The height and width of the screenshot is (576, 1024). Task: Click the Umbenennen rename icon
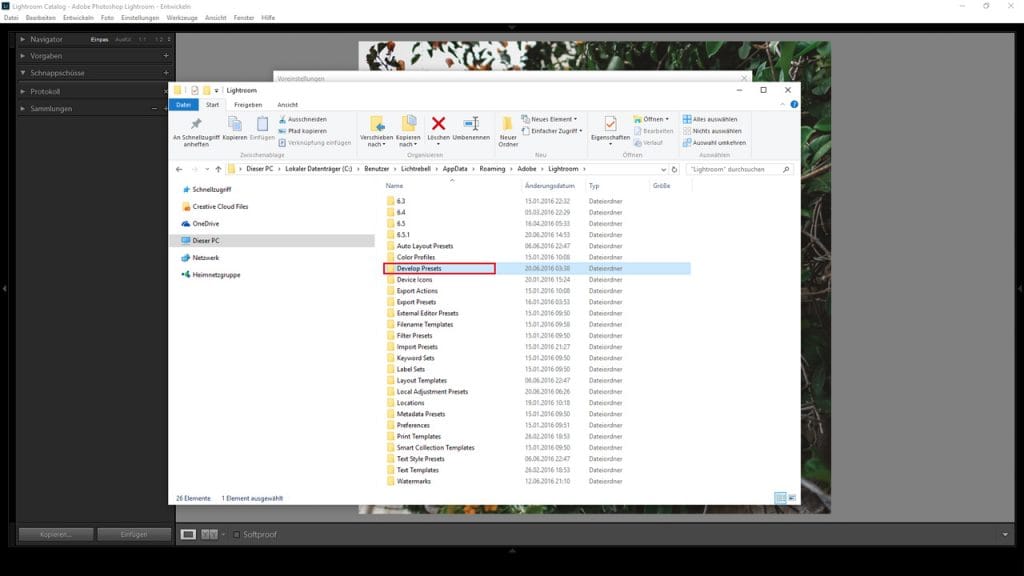(471, 128)
